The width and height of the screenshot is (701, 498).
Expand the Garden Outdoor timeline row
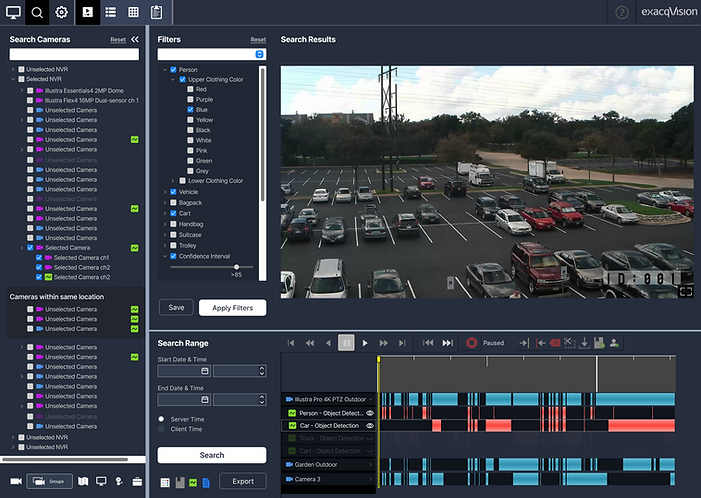click(371, 464)
